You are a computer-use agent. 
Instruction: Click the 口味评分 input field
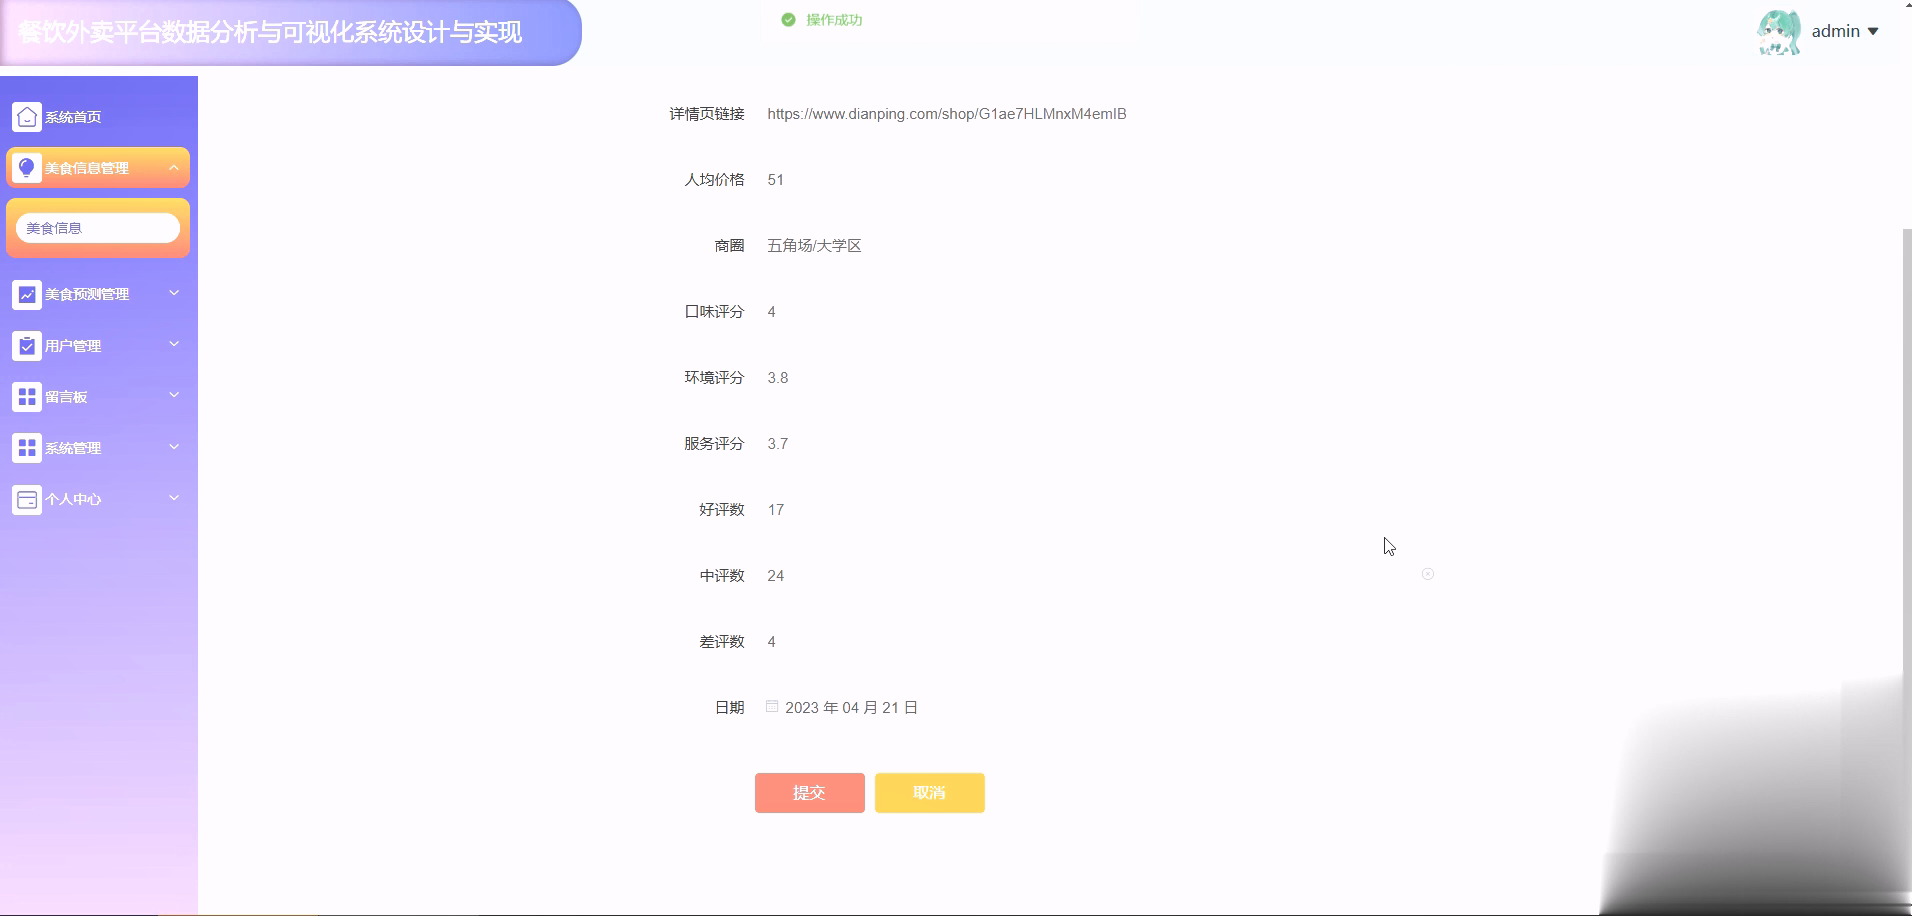1100,312
